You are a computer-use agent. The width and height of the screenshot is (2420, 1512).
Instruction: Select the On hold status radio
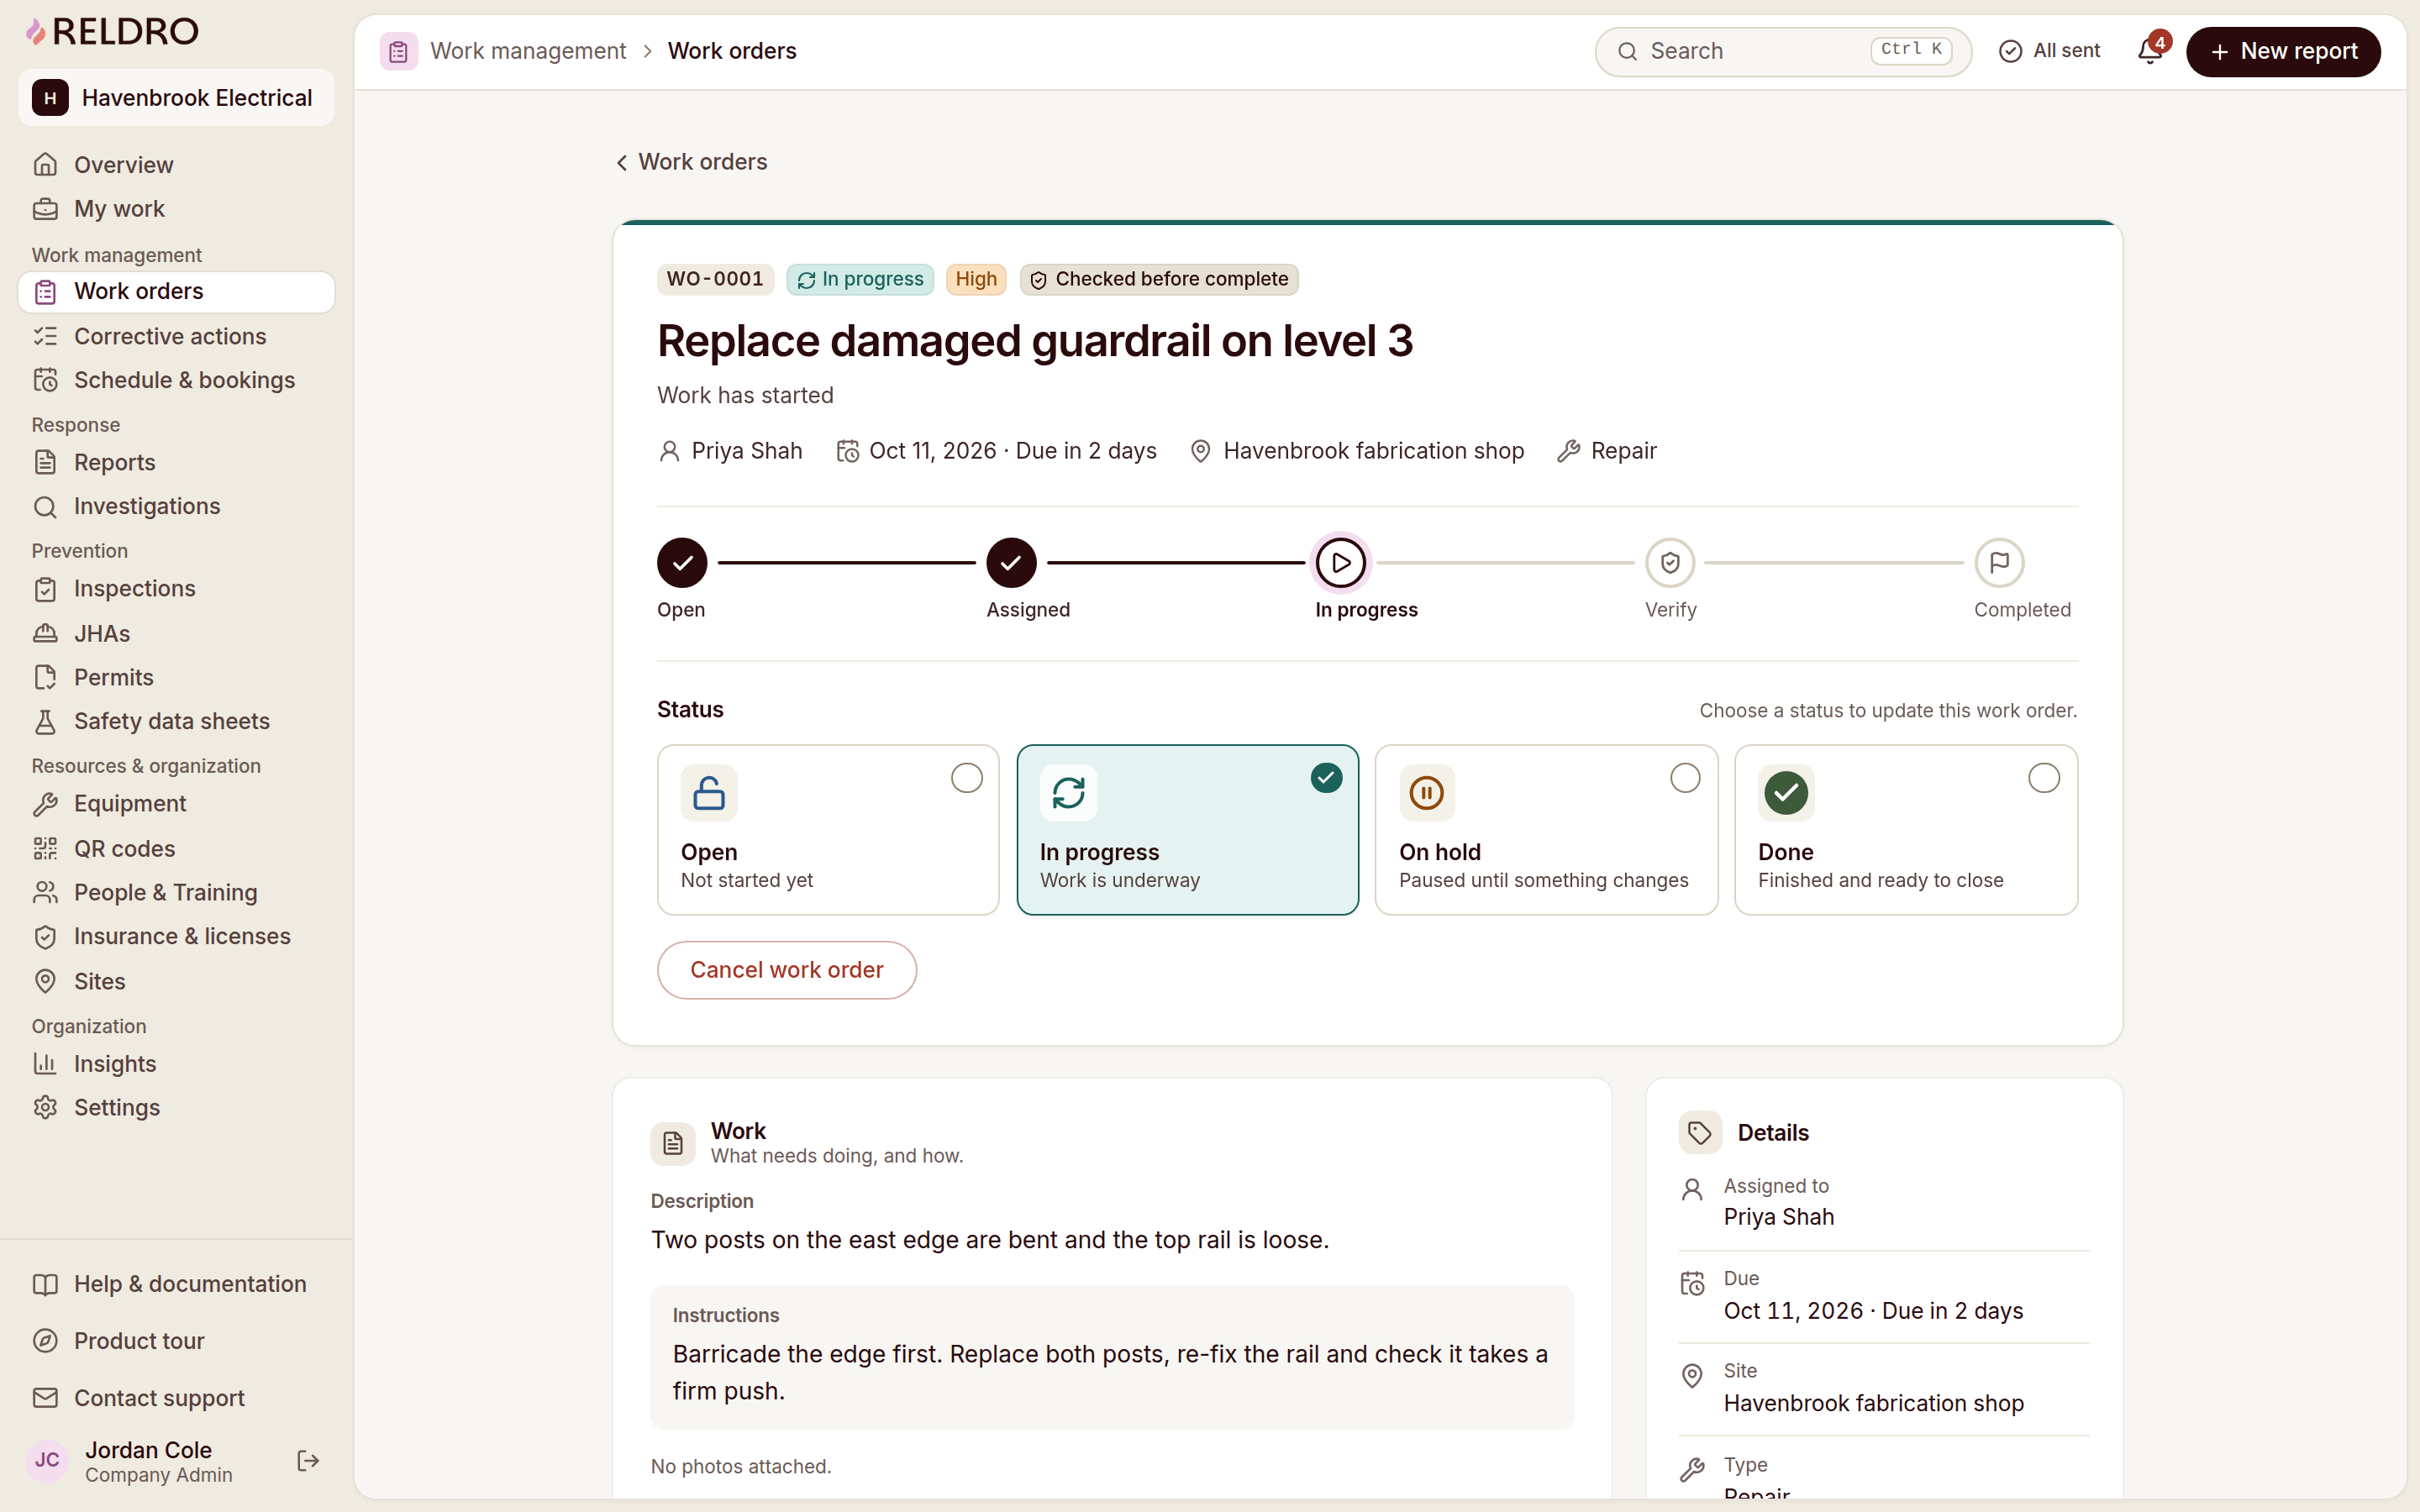click(1685, 778)
